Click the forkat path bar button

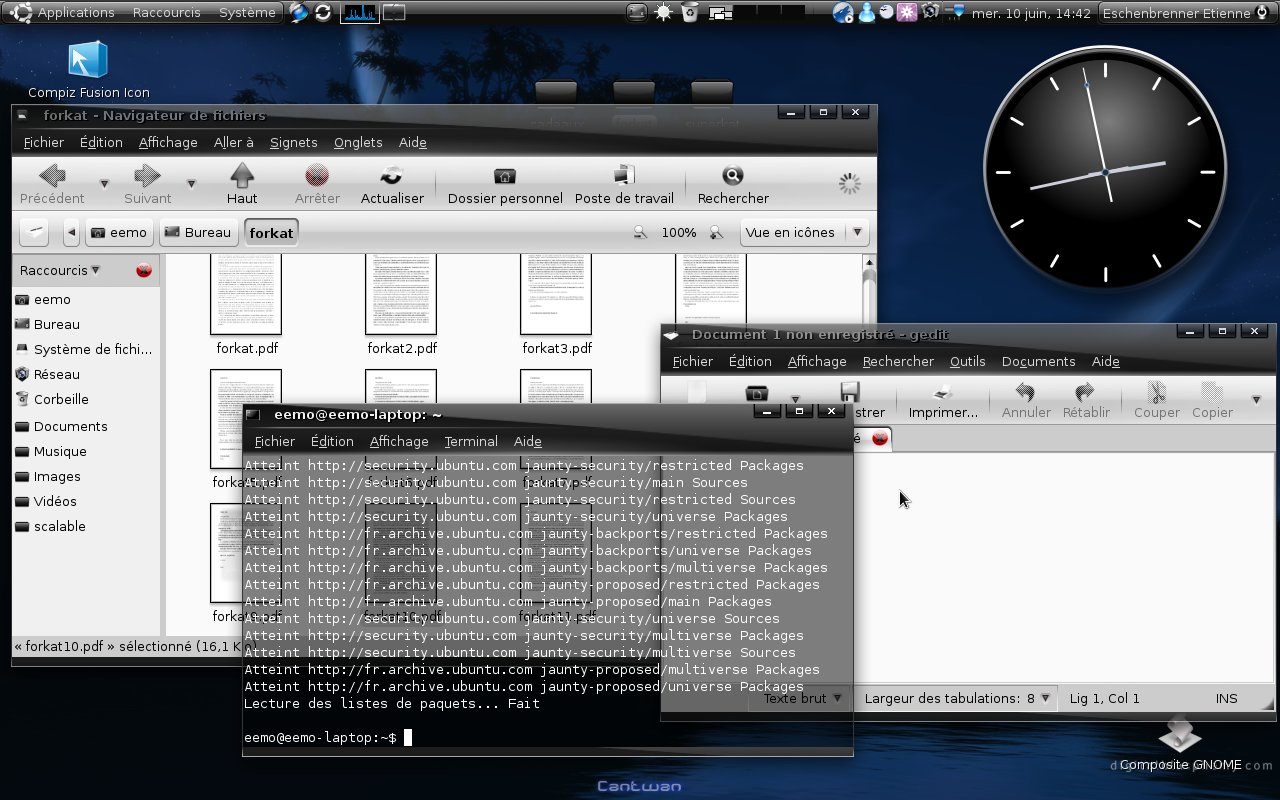[x=271, y=232]
